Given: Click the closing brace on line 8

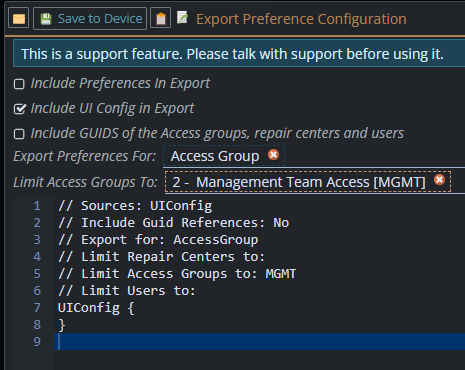Looking at the screenshot, I should point(62,325).
